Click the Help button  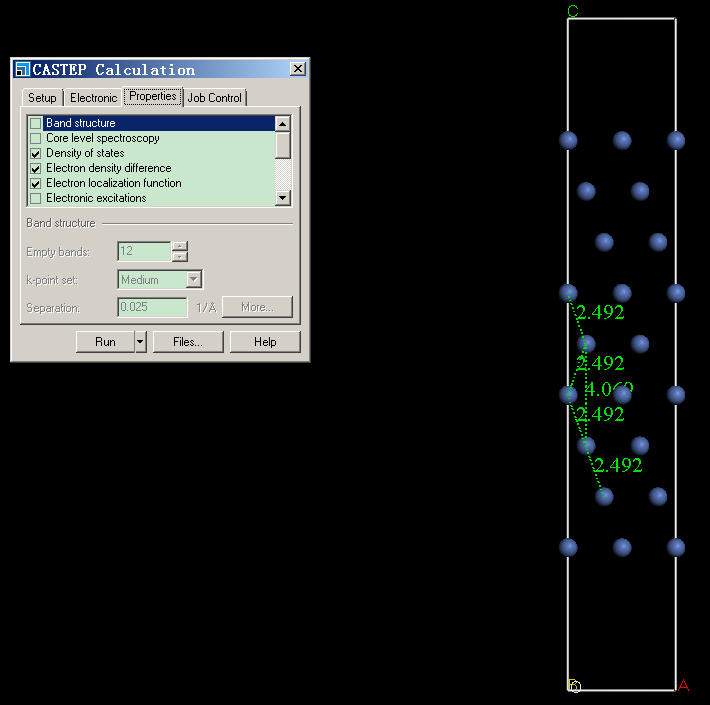point(265,342)
